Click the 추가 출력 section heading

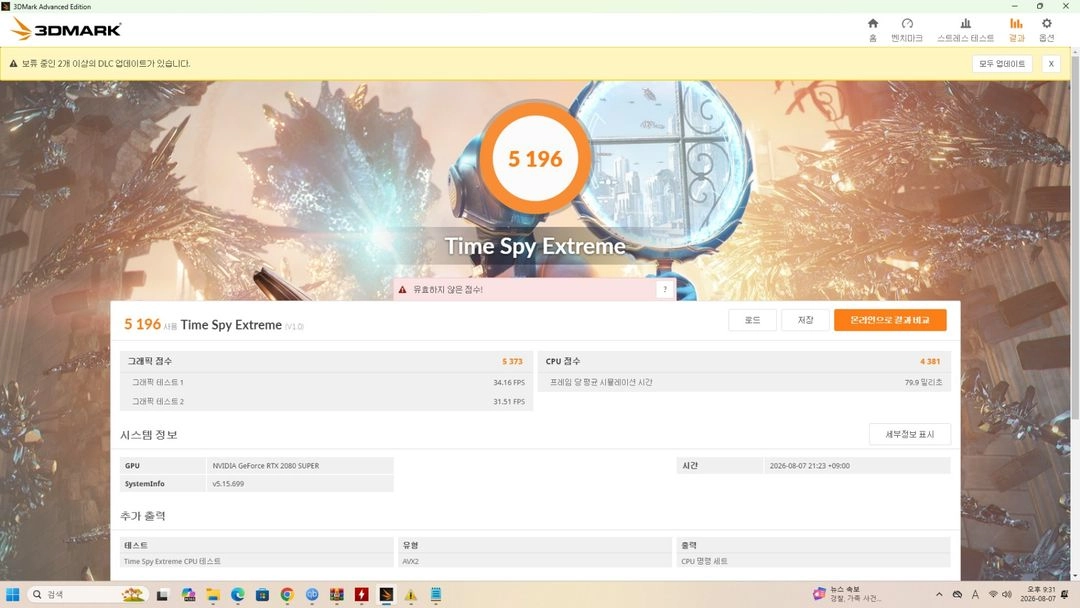point(143,516)
